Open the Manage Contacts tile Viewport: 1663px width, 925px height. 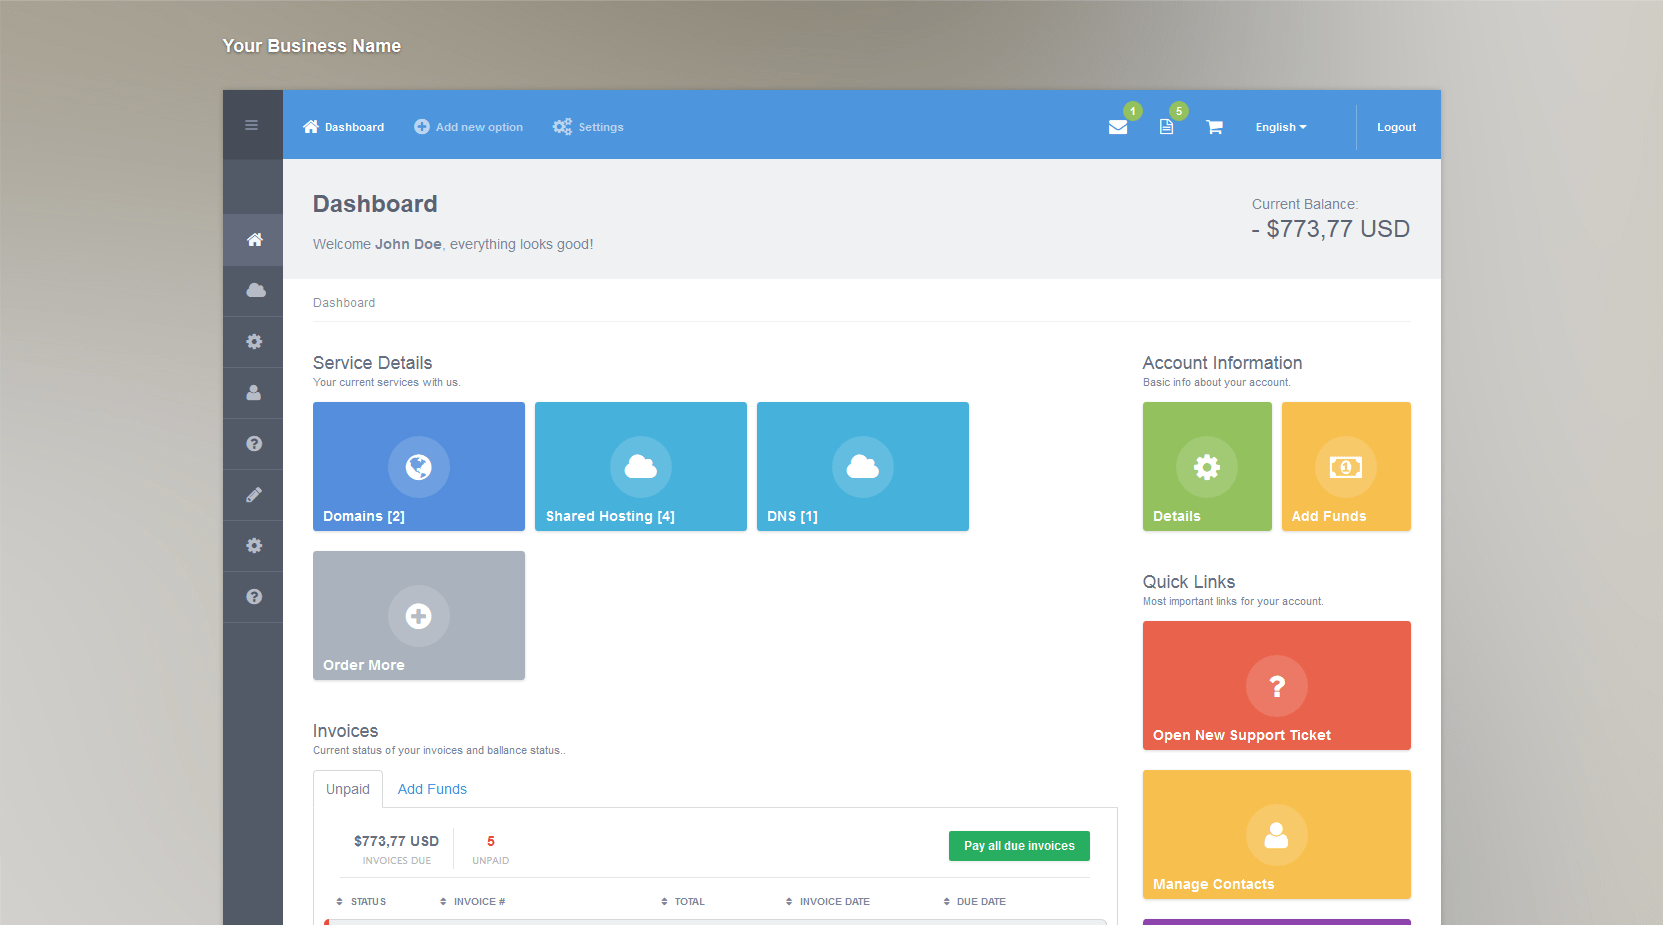pos(1277,834)
